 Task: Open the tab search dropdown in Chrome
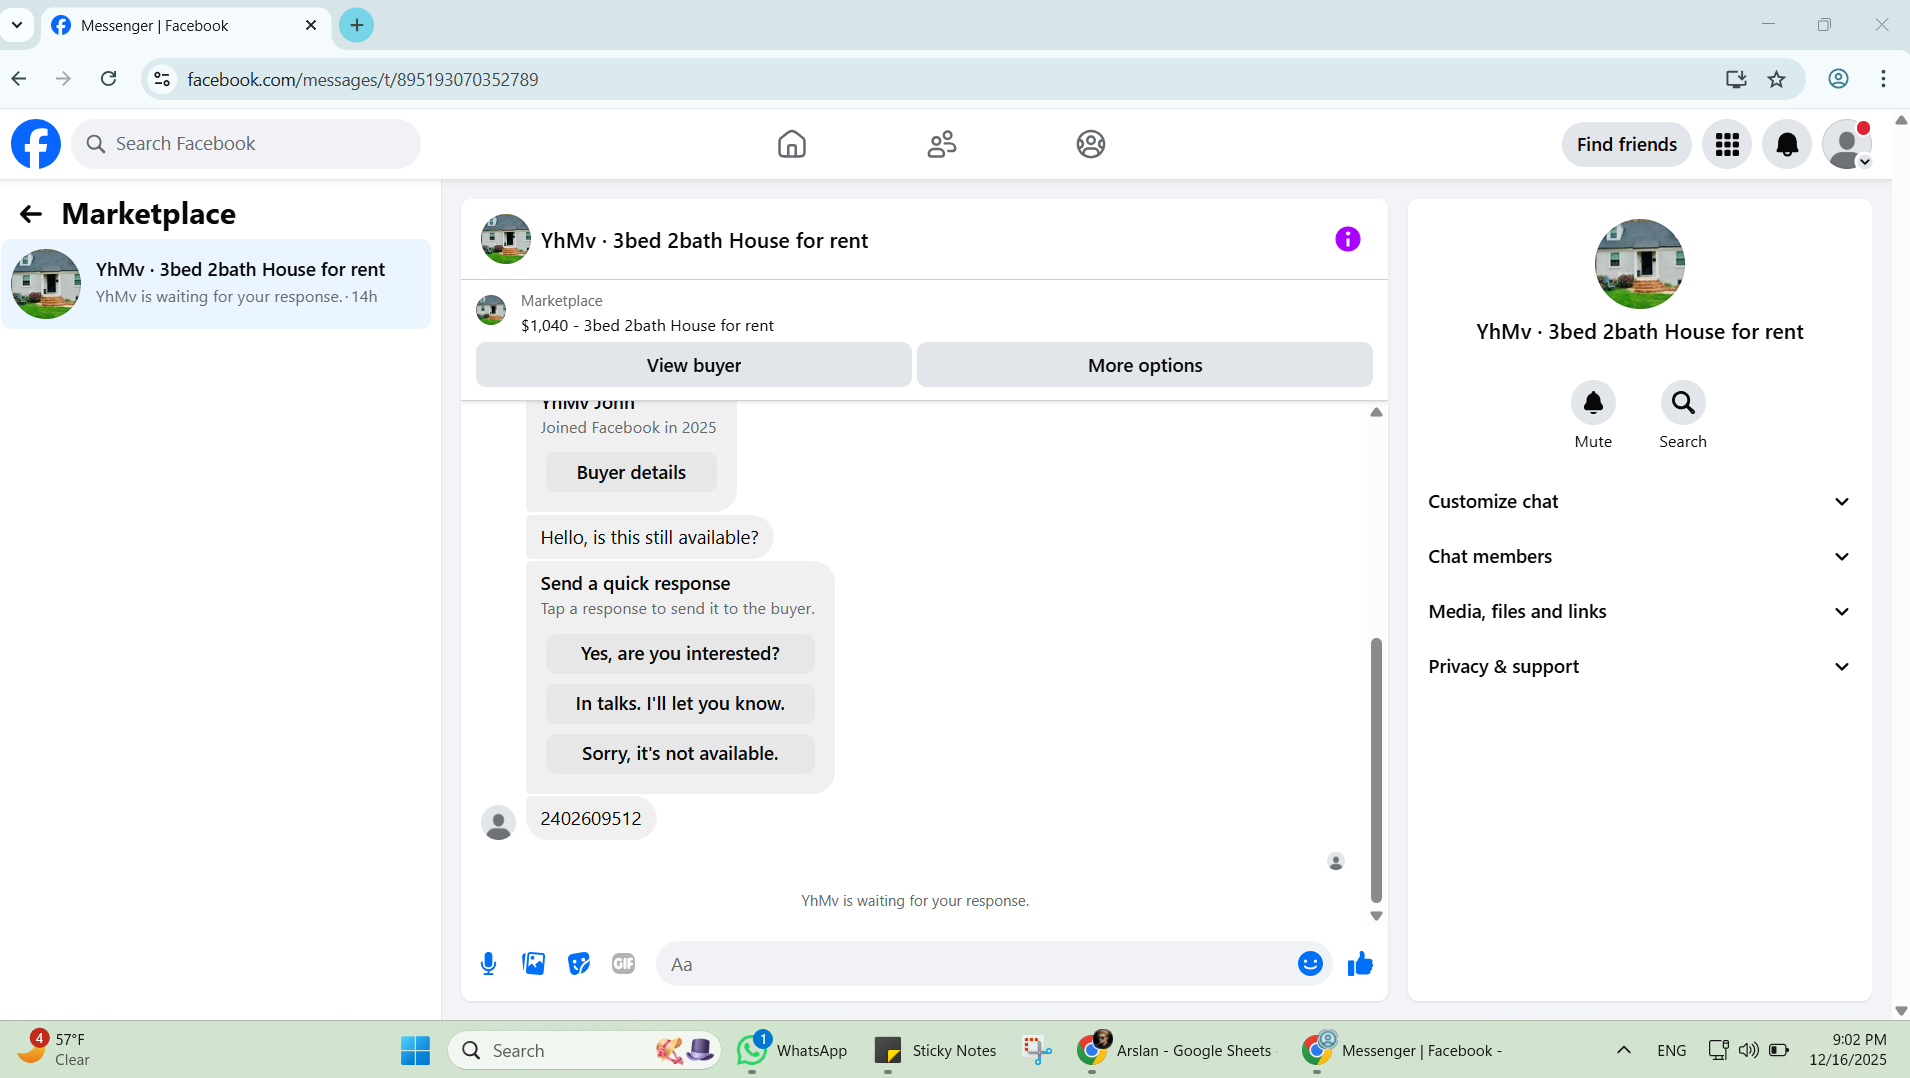(x=17, y=25)
